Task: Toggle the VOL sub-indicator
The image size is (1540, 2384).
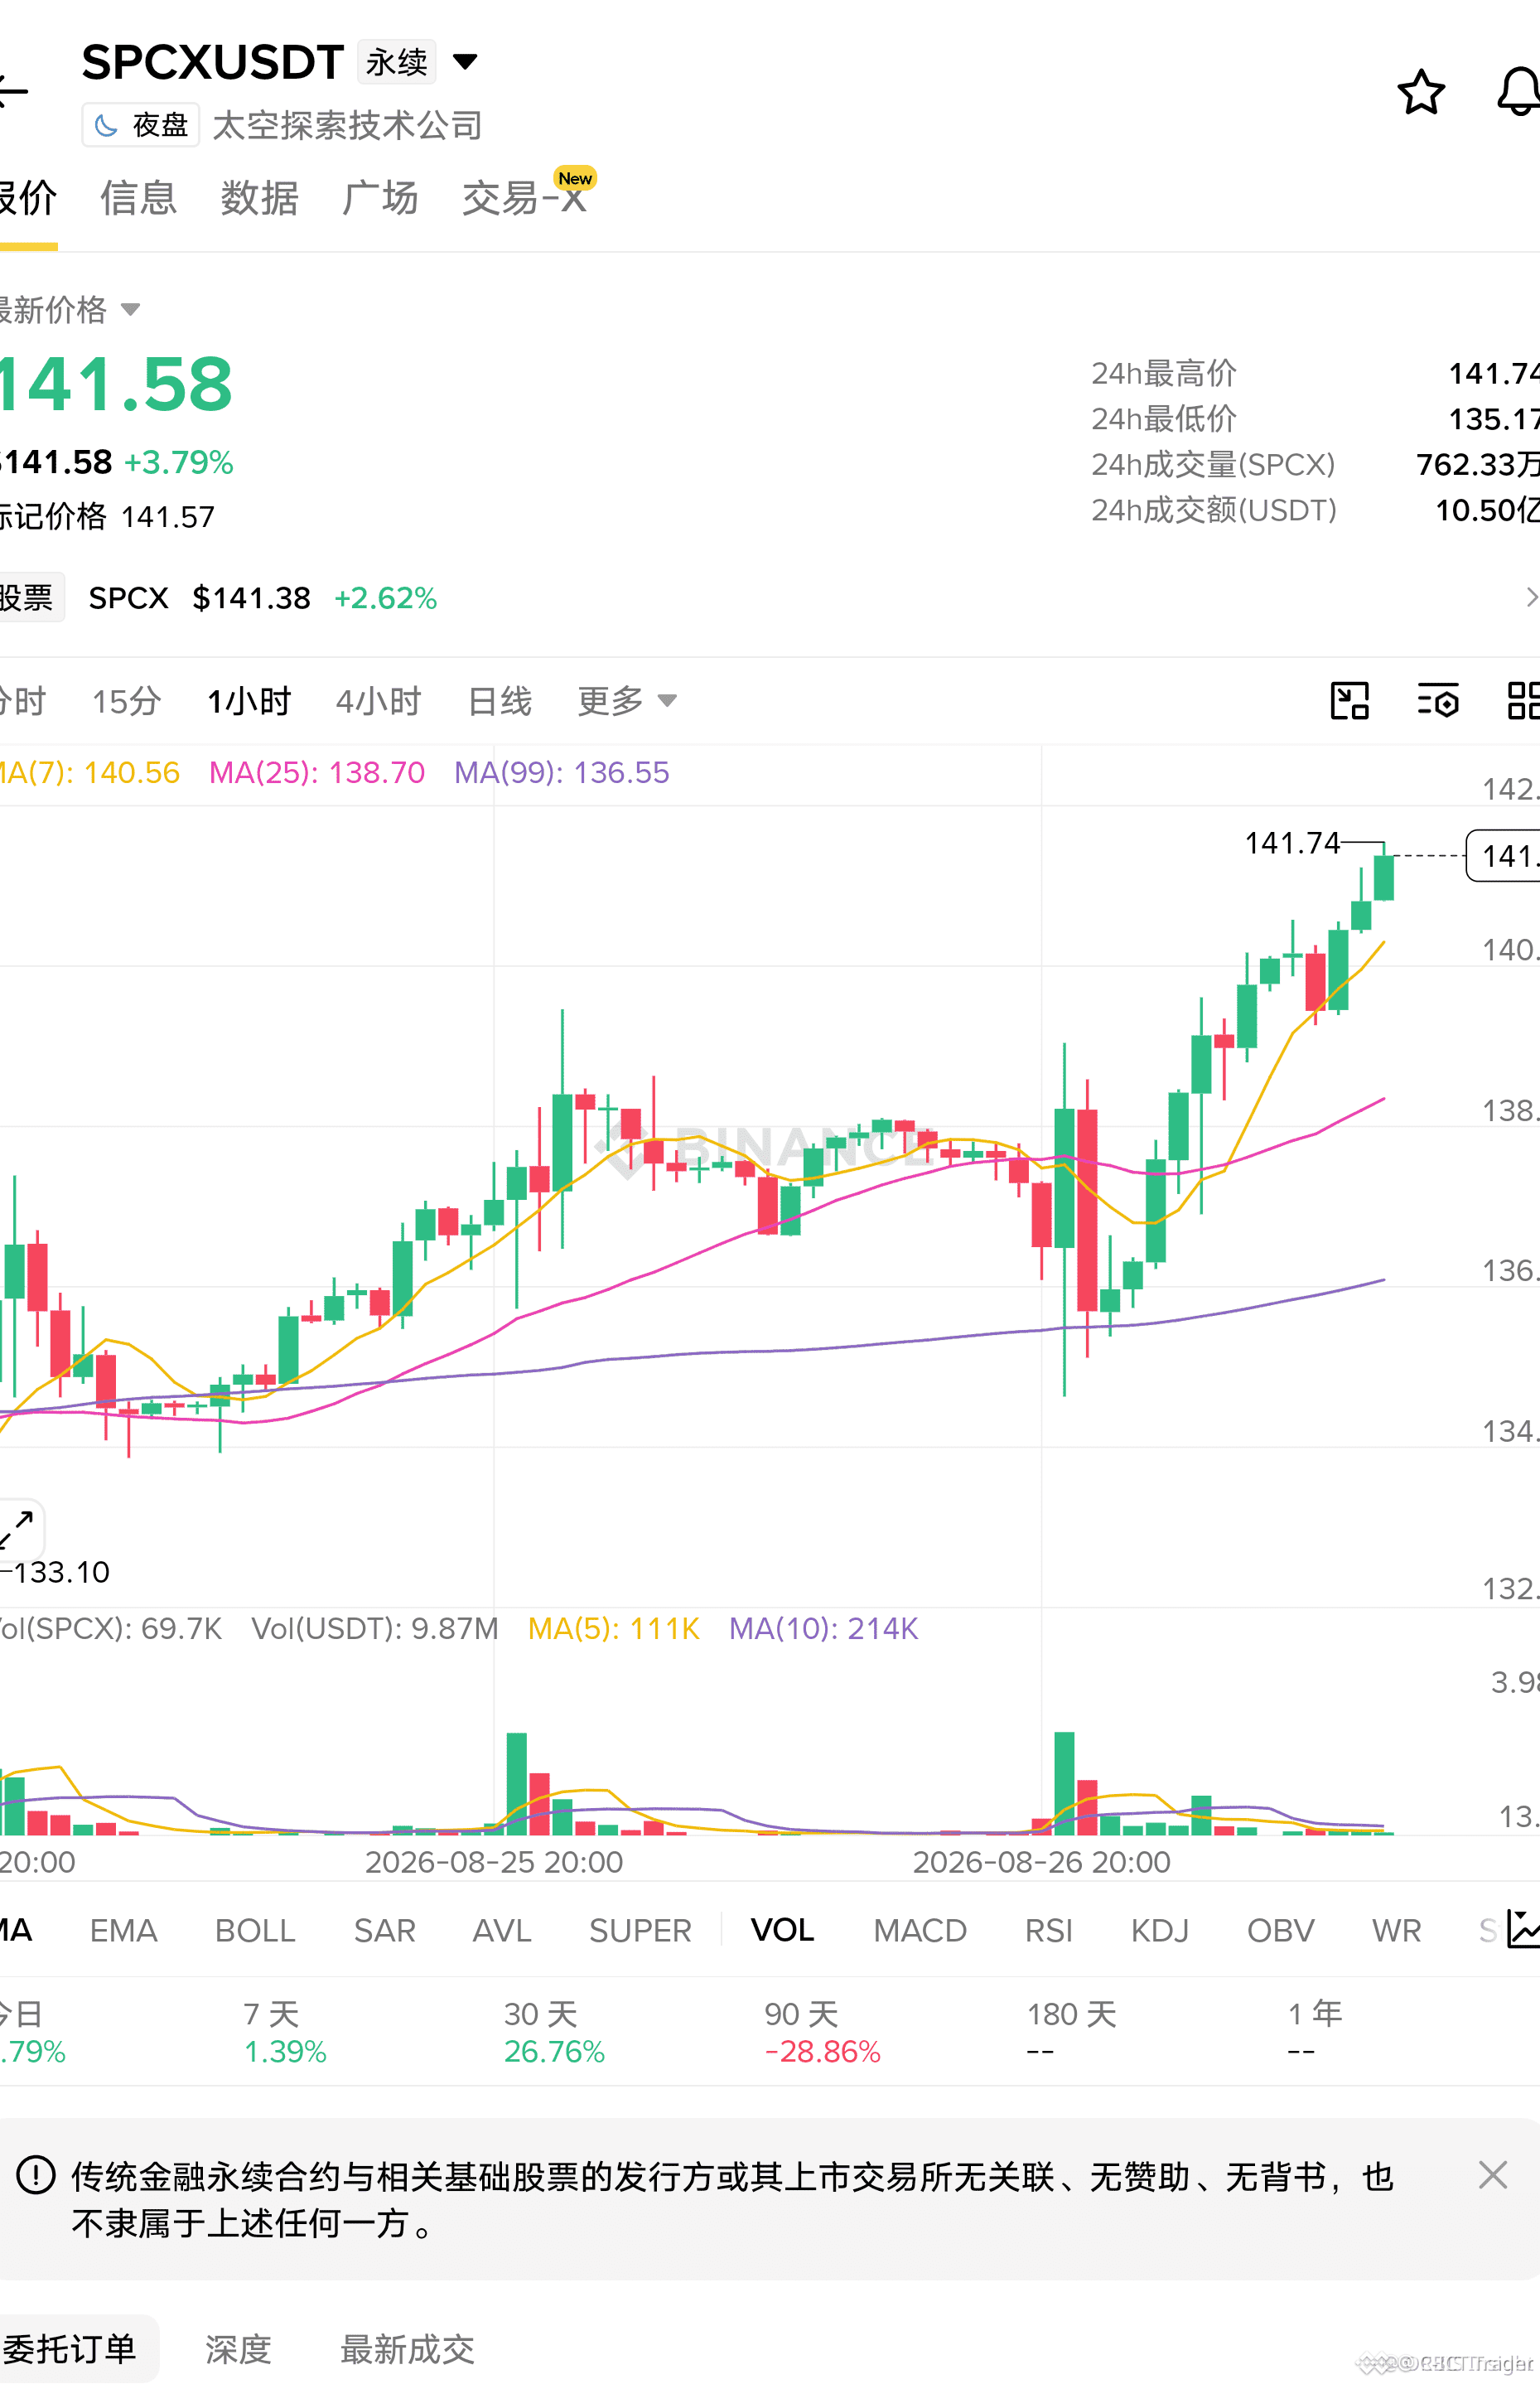Action: point(782,1930)
